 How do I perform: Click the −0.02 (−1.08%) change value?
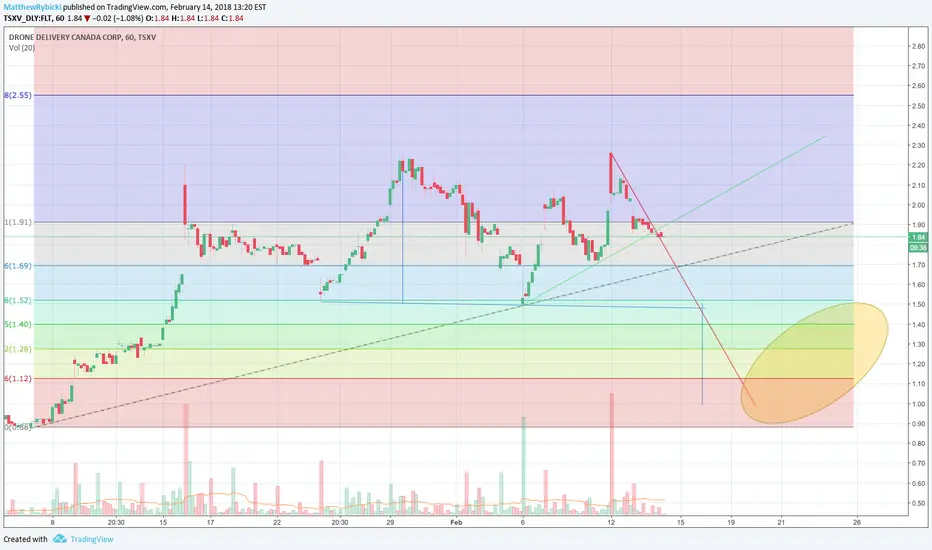point(118,18)
